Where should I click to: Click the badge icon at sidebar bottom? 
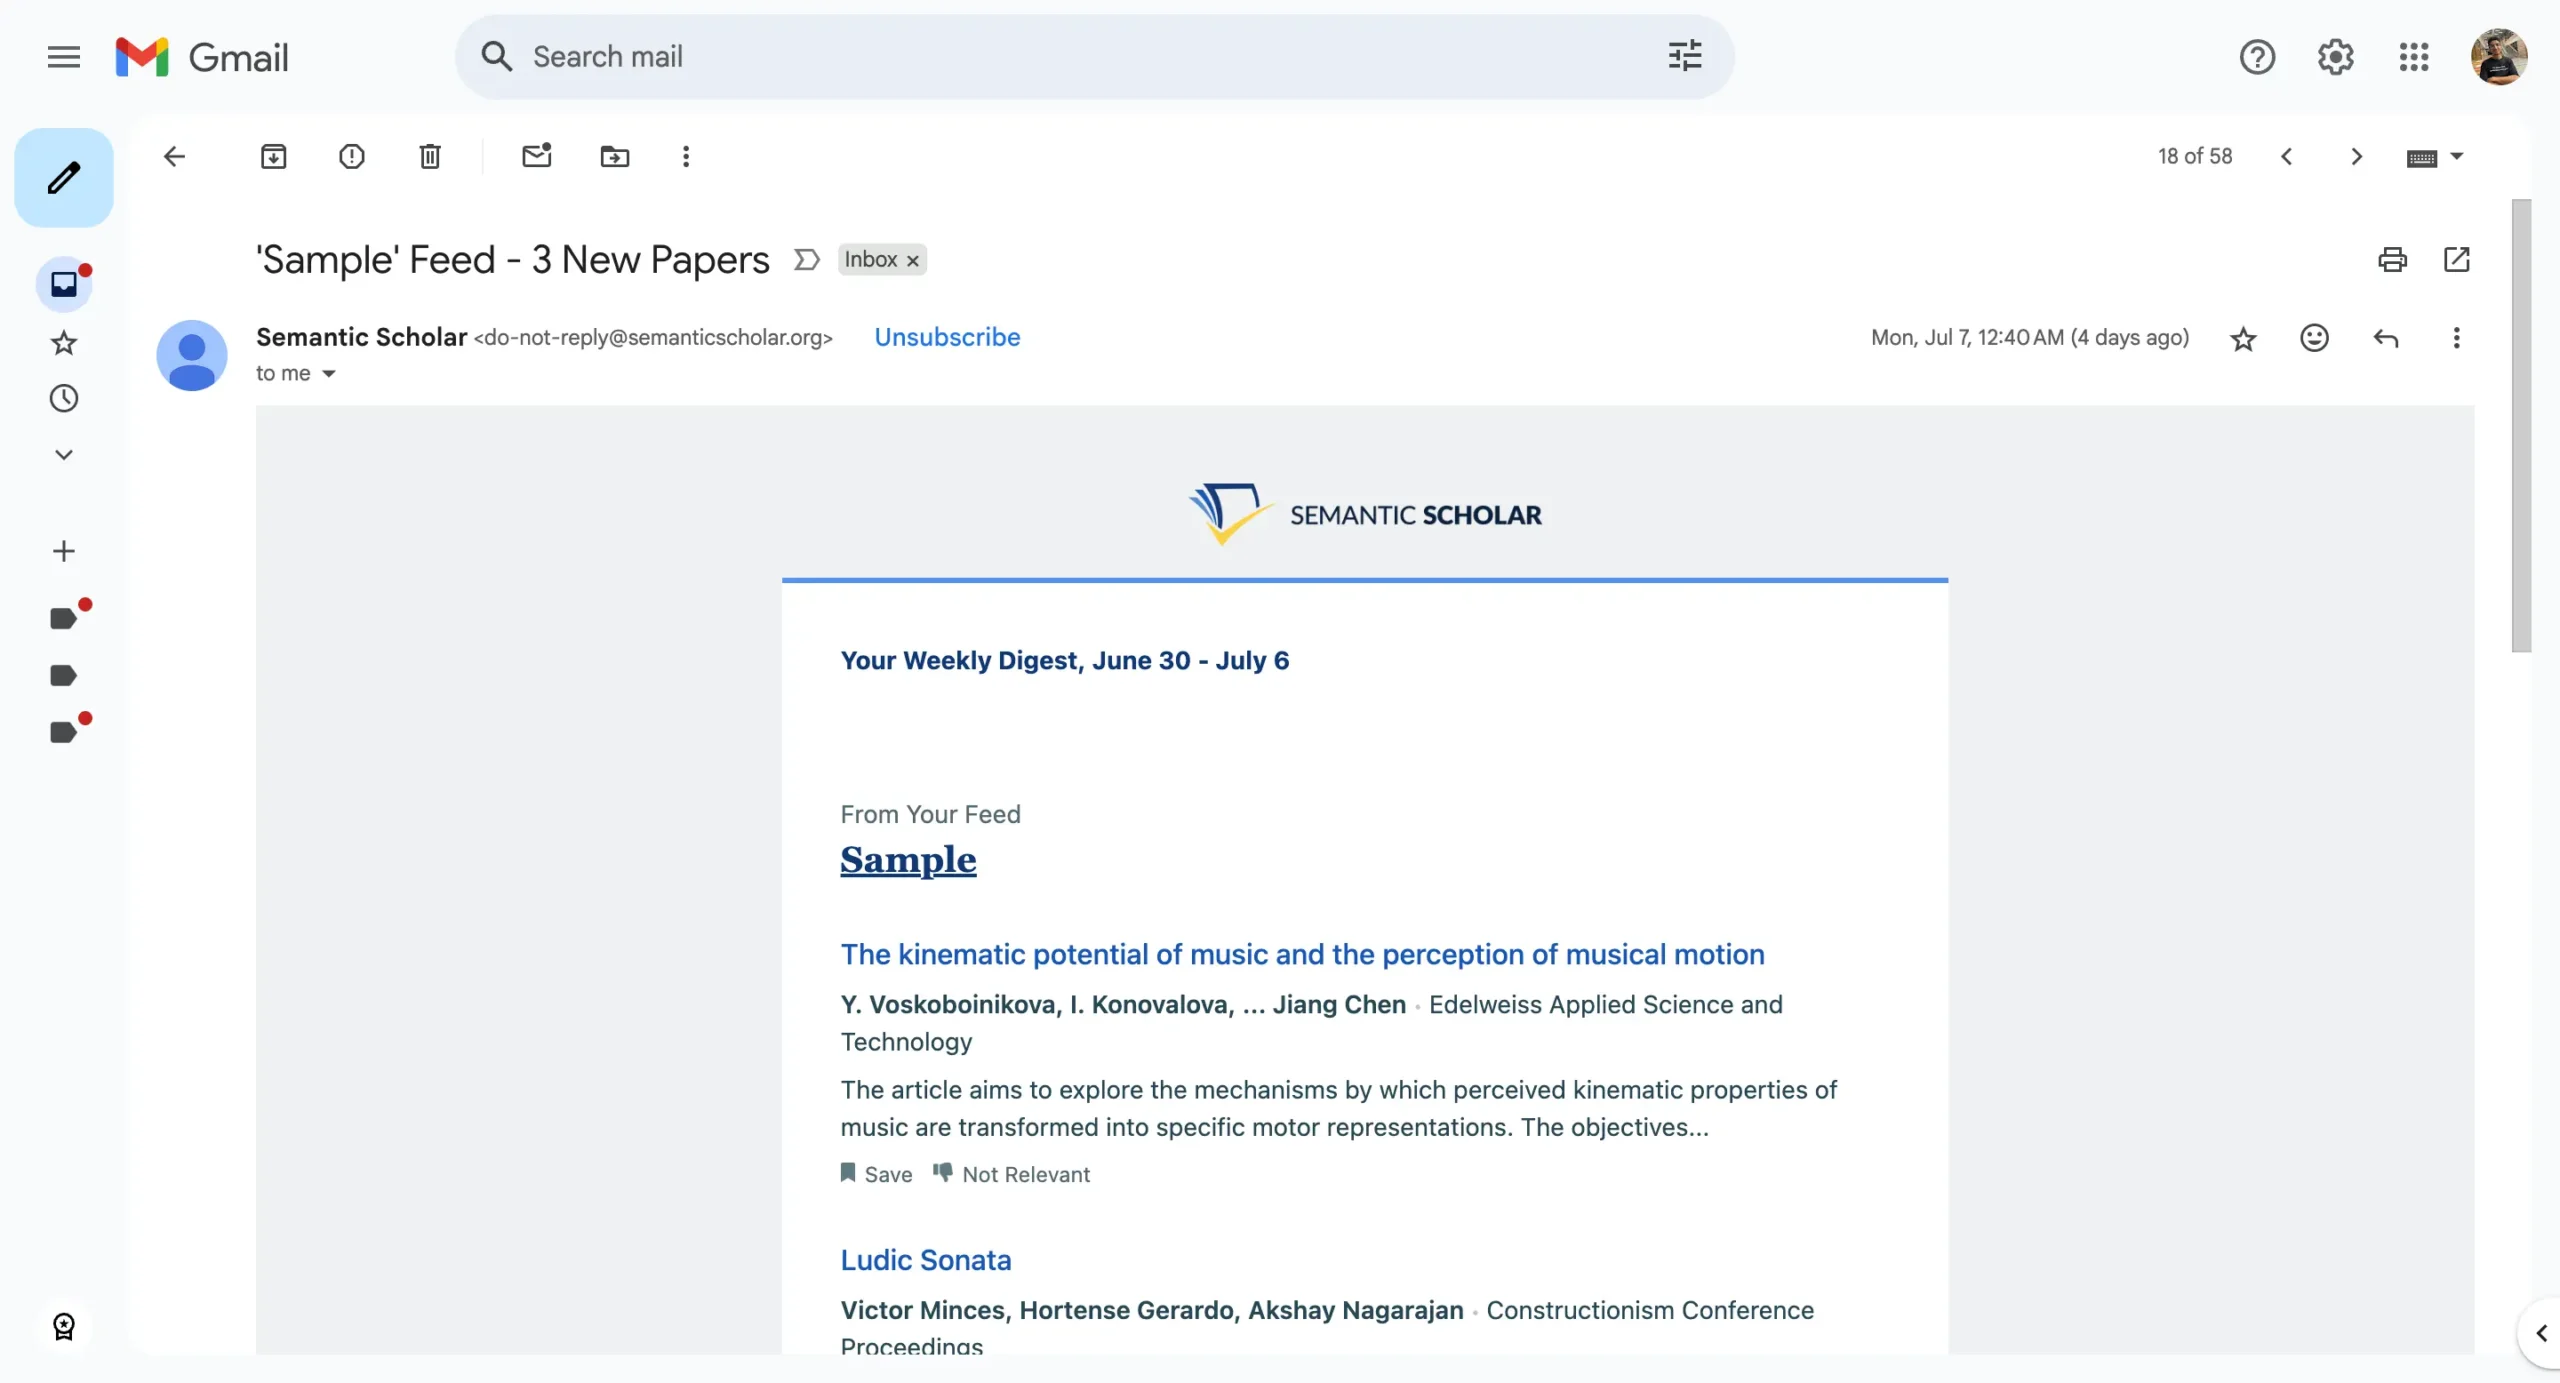click(x=64, y=1326)
